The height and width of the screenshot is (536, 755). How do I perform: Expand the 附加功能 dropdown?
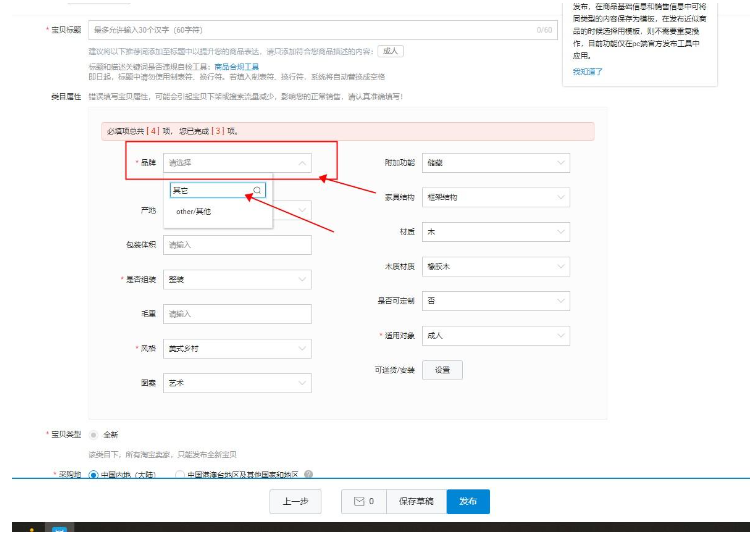(494, 162)
